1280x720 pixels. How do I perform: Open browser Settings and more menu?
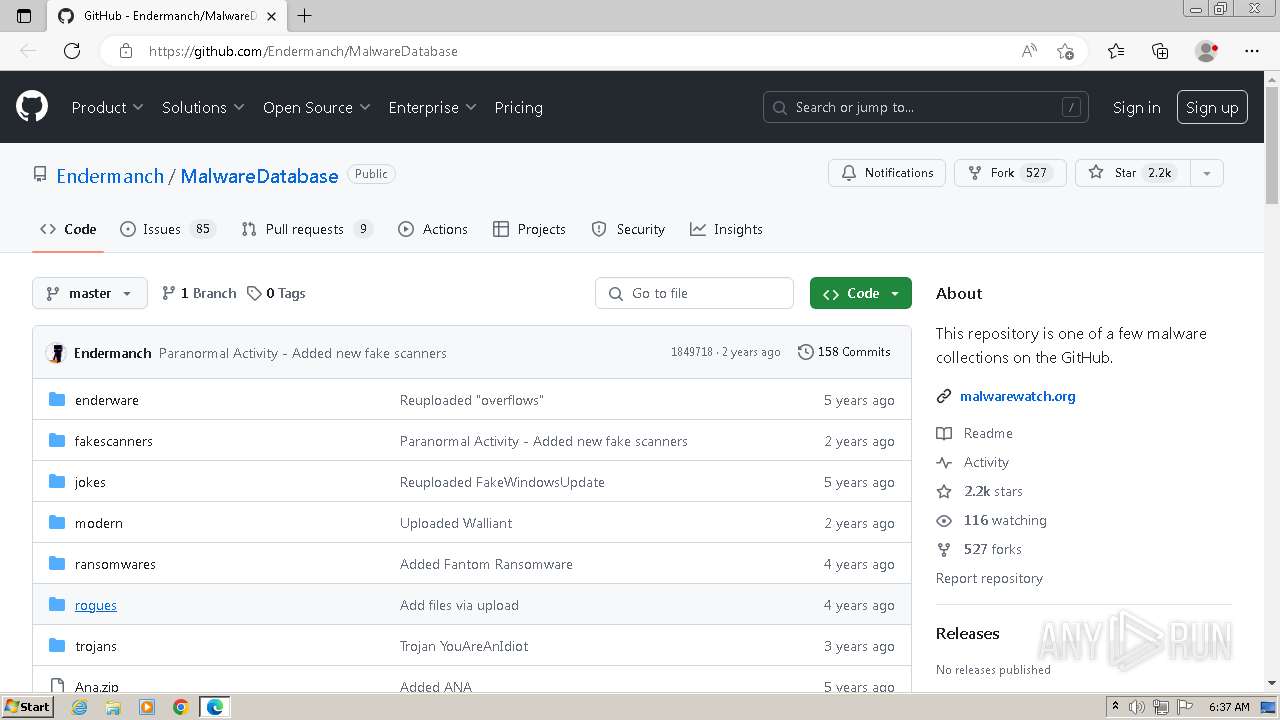coord(1252,51)
